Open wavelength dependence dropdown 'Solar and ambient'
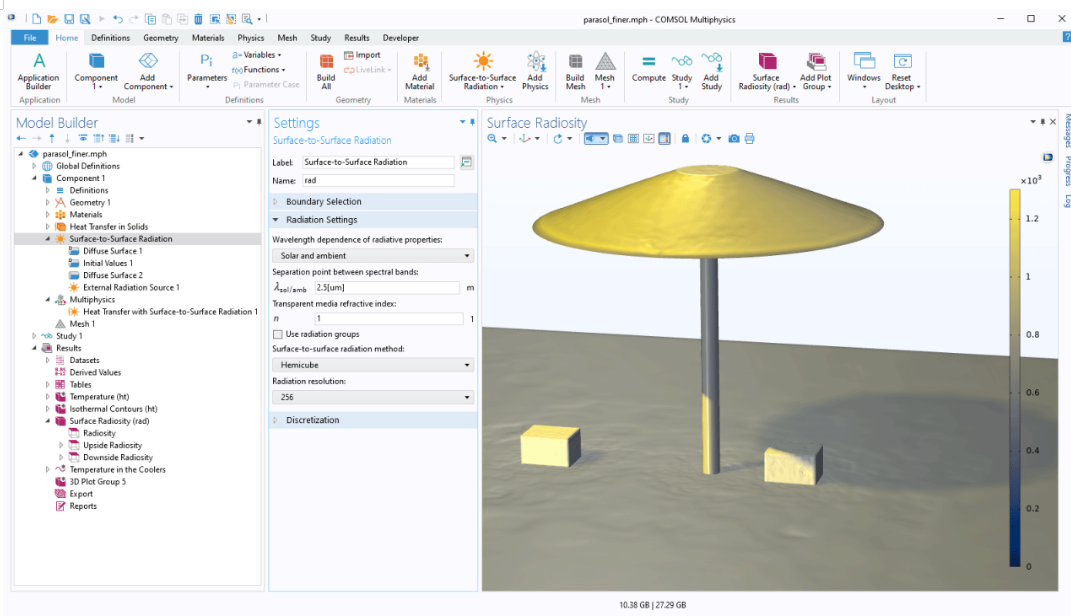Viewport: 1071px width, 616px height. (x=373, y=255)
